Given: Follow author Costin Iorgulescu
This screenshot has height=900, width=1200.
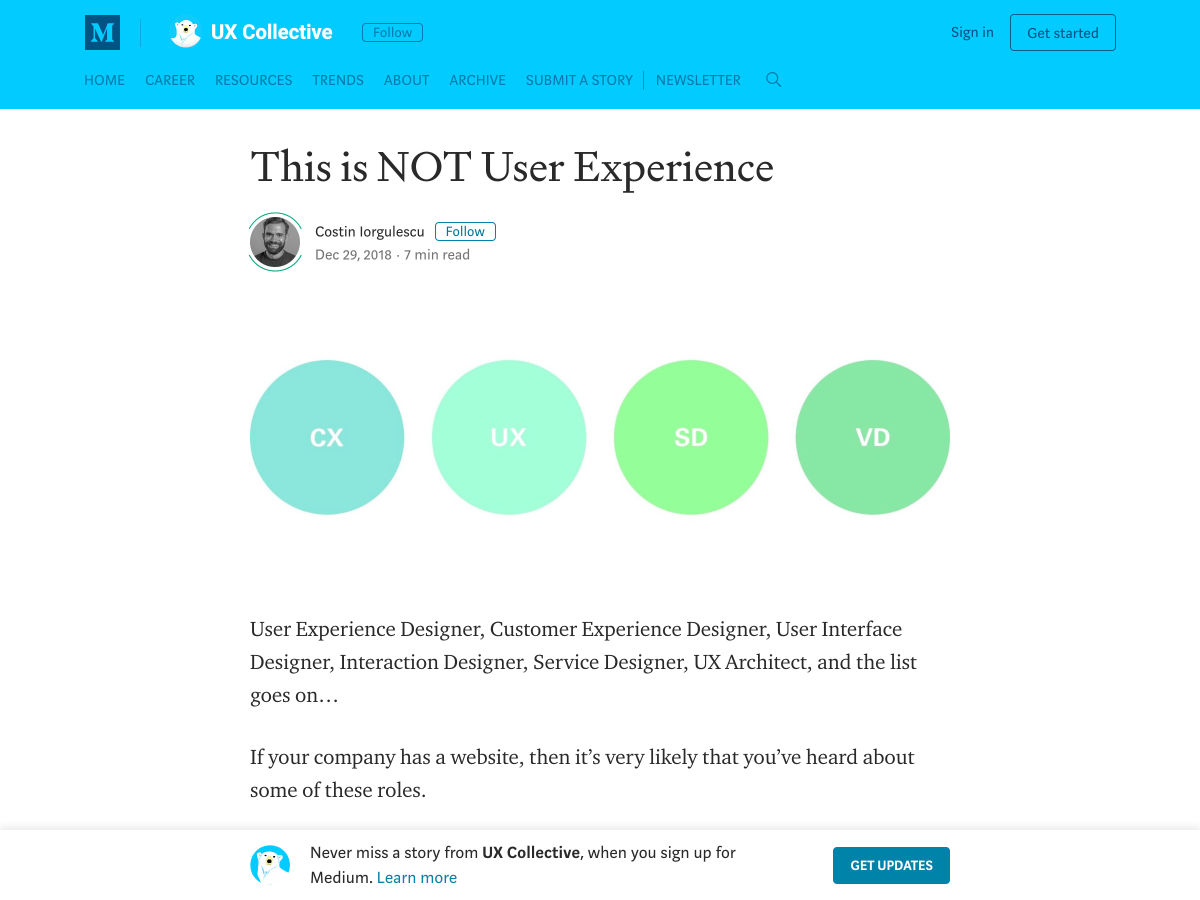Looking at the screenshot, I should click(x=465, y=232).
